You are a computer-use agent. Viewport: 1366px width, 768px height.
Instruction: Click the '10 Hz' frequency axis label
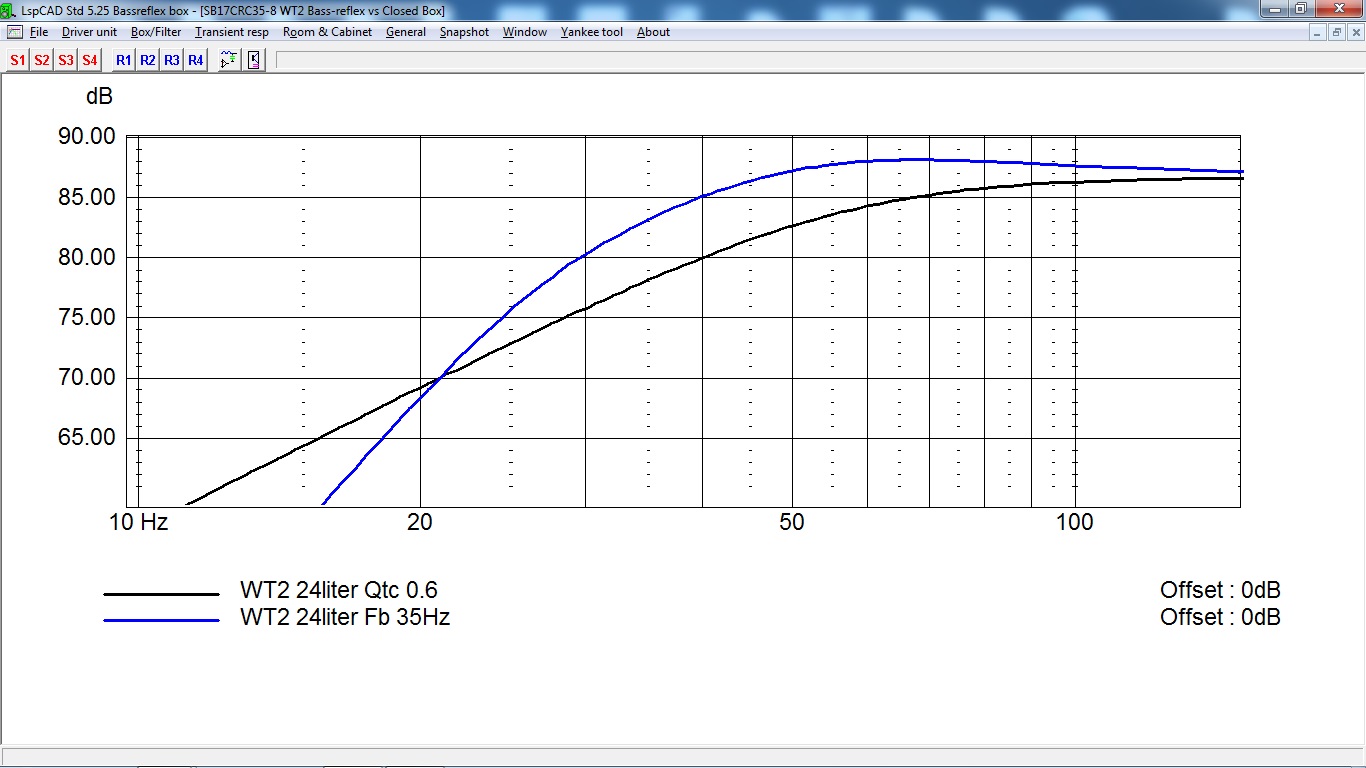pyautogui.click(x=139, y=522)
